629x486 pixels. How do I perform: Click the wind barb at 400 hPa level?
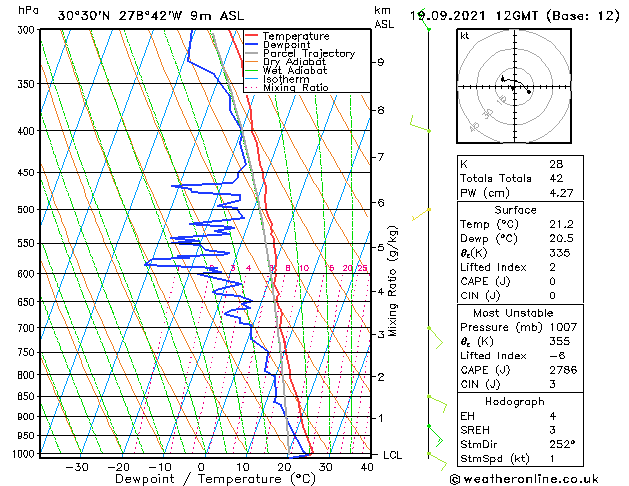click(x=418, y=124)
